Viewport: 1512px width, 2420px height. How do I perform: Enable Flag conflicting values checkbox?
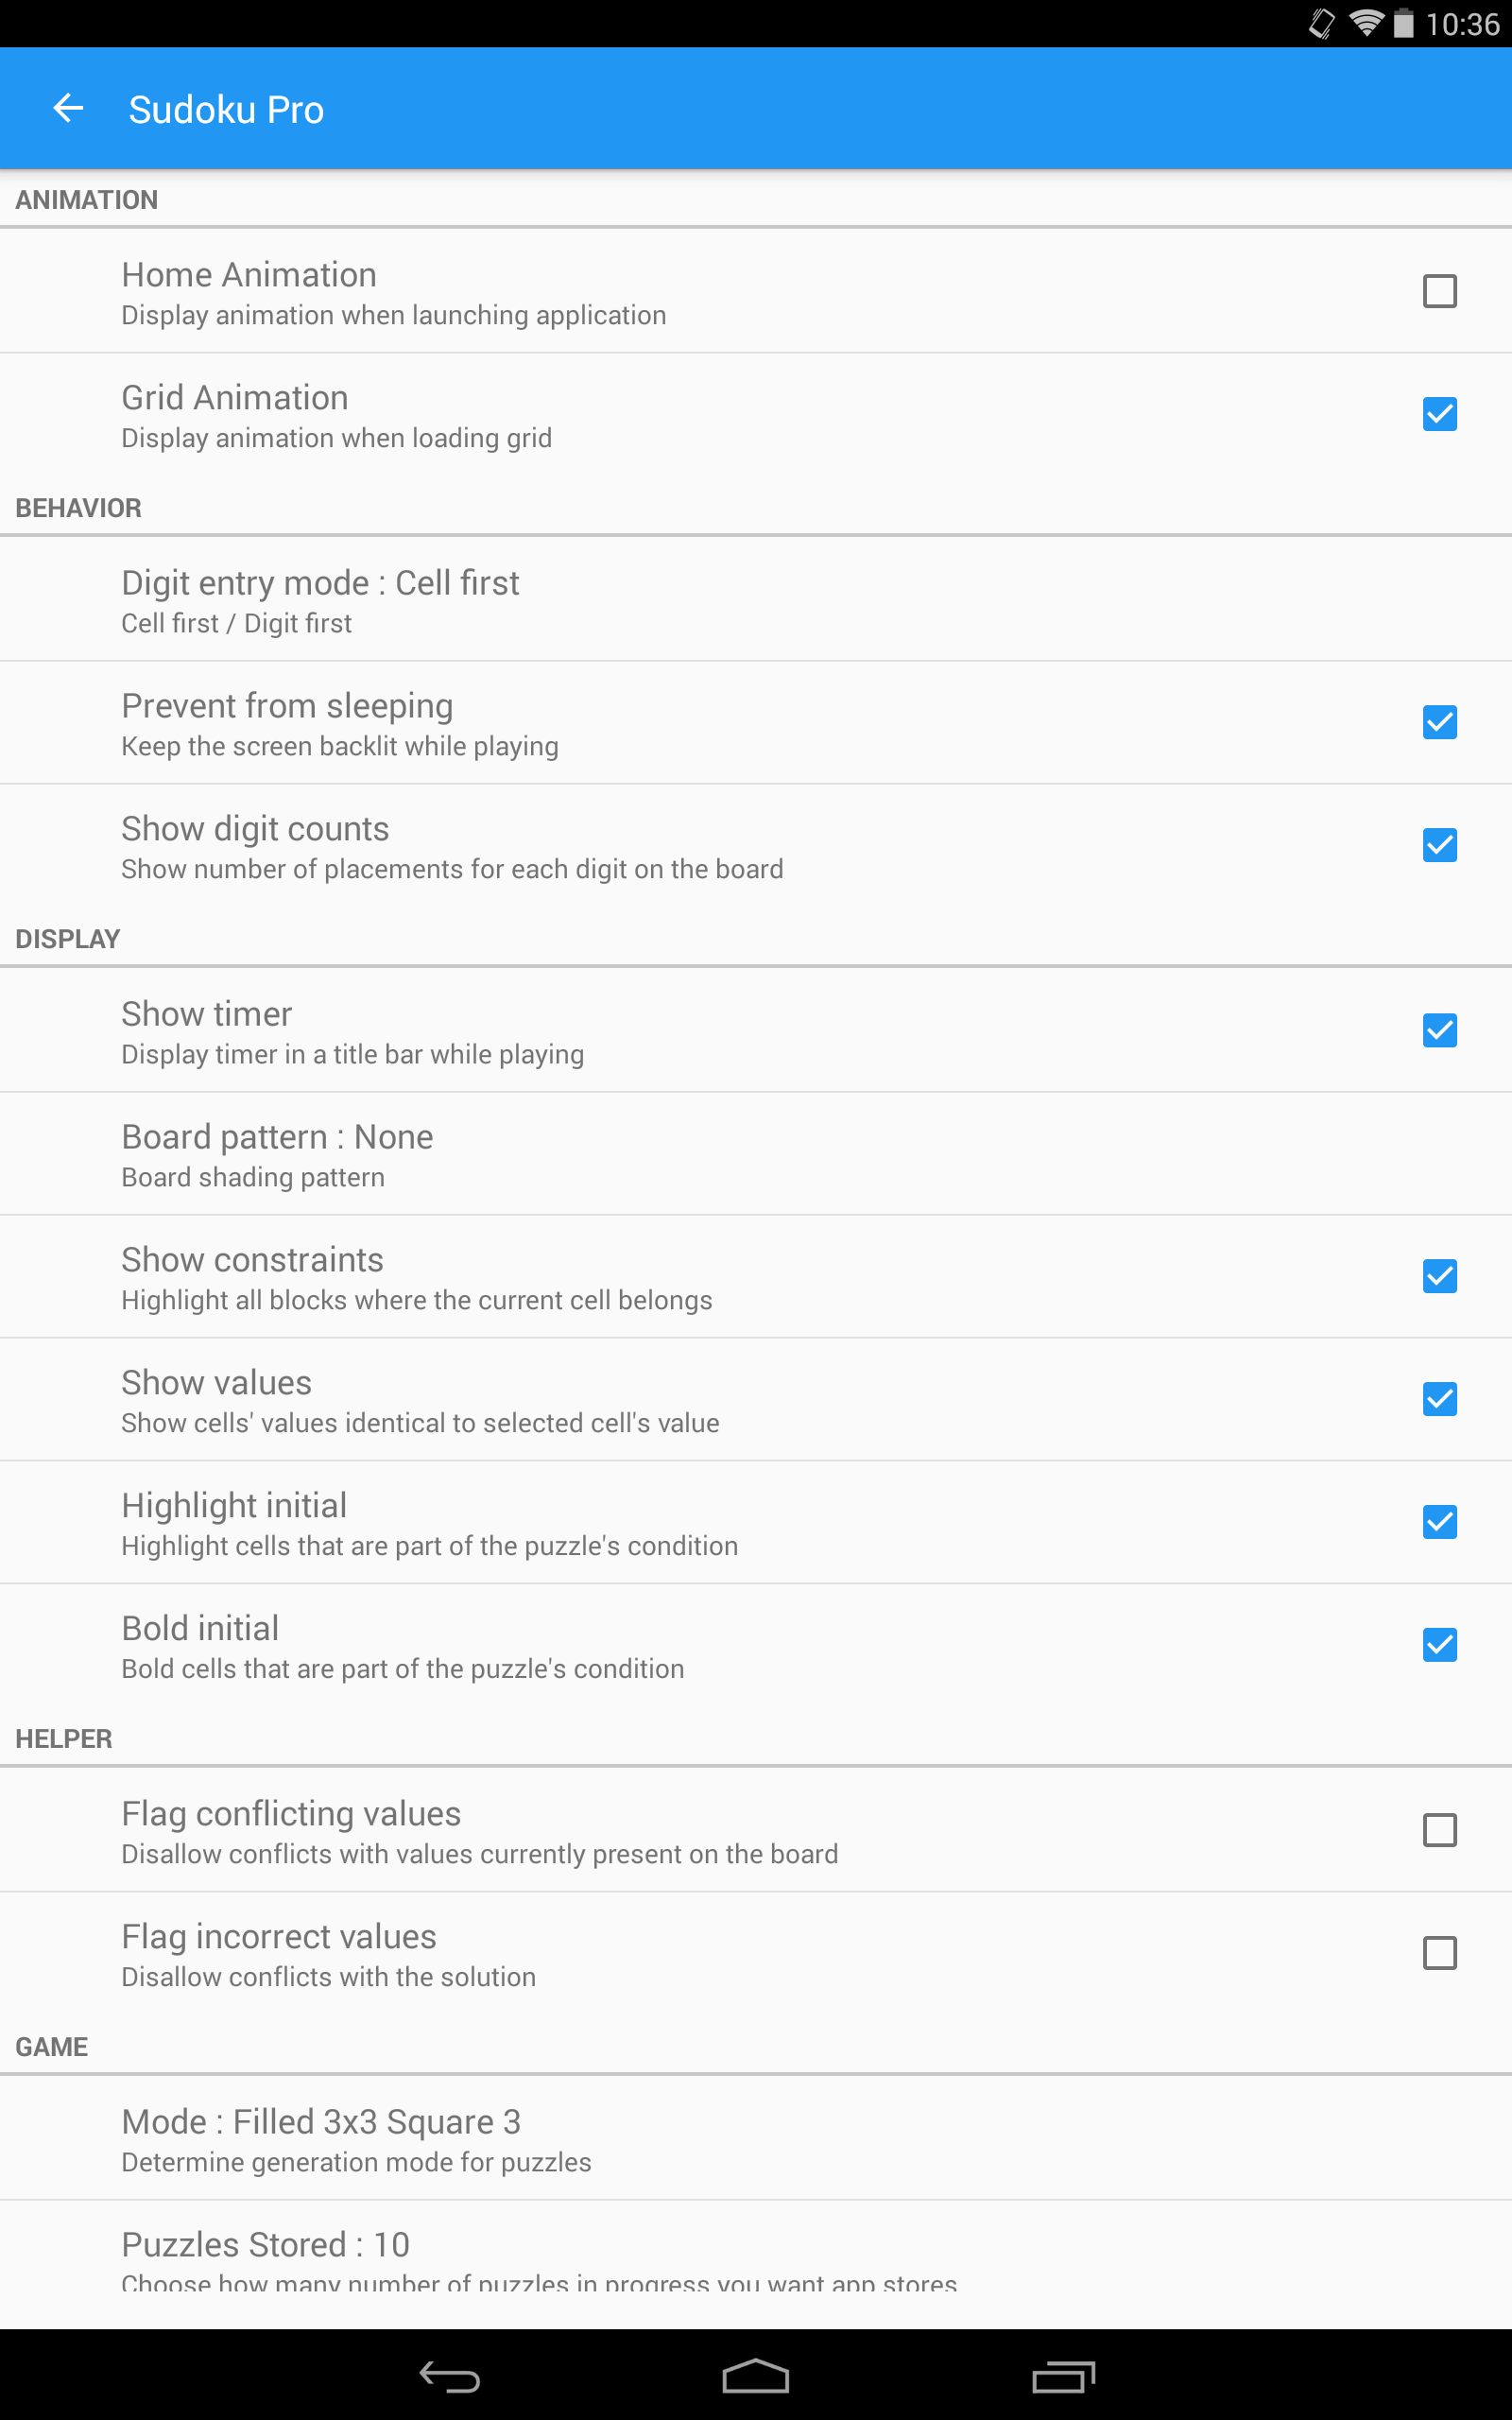[1439, 1830]
